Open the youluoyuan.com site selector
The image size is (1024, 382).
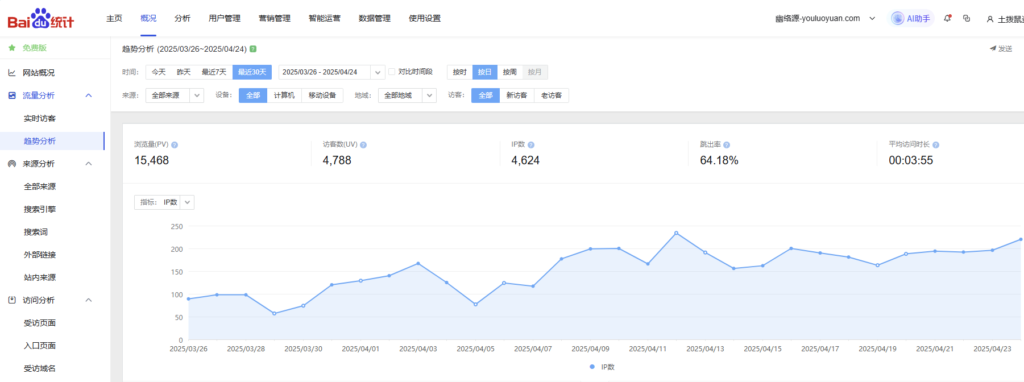click(825, 18)
